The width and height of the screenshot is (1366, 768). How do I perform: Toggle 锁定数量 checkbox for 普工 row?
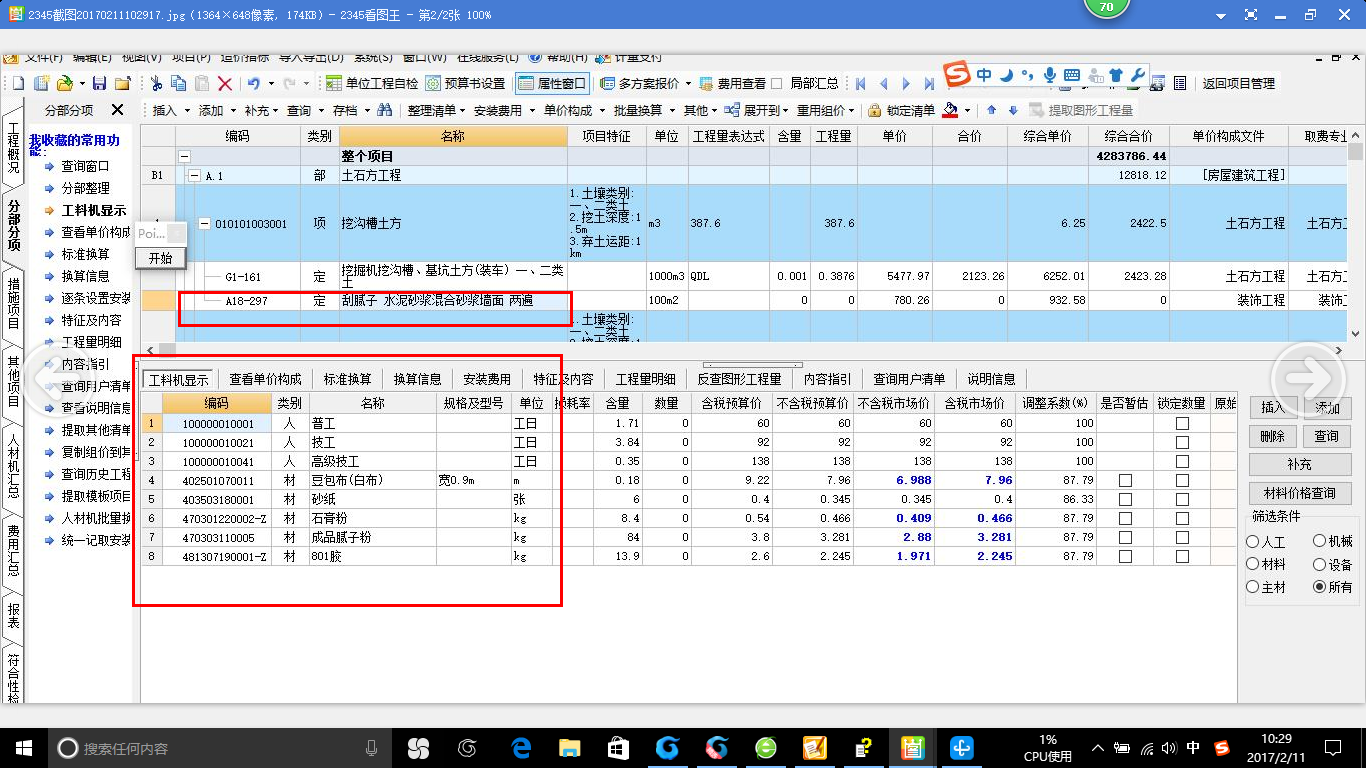tap(1182, 424)
